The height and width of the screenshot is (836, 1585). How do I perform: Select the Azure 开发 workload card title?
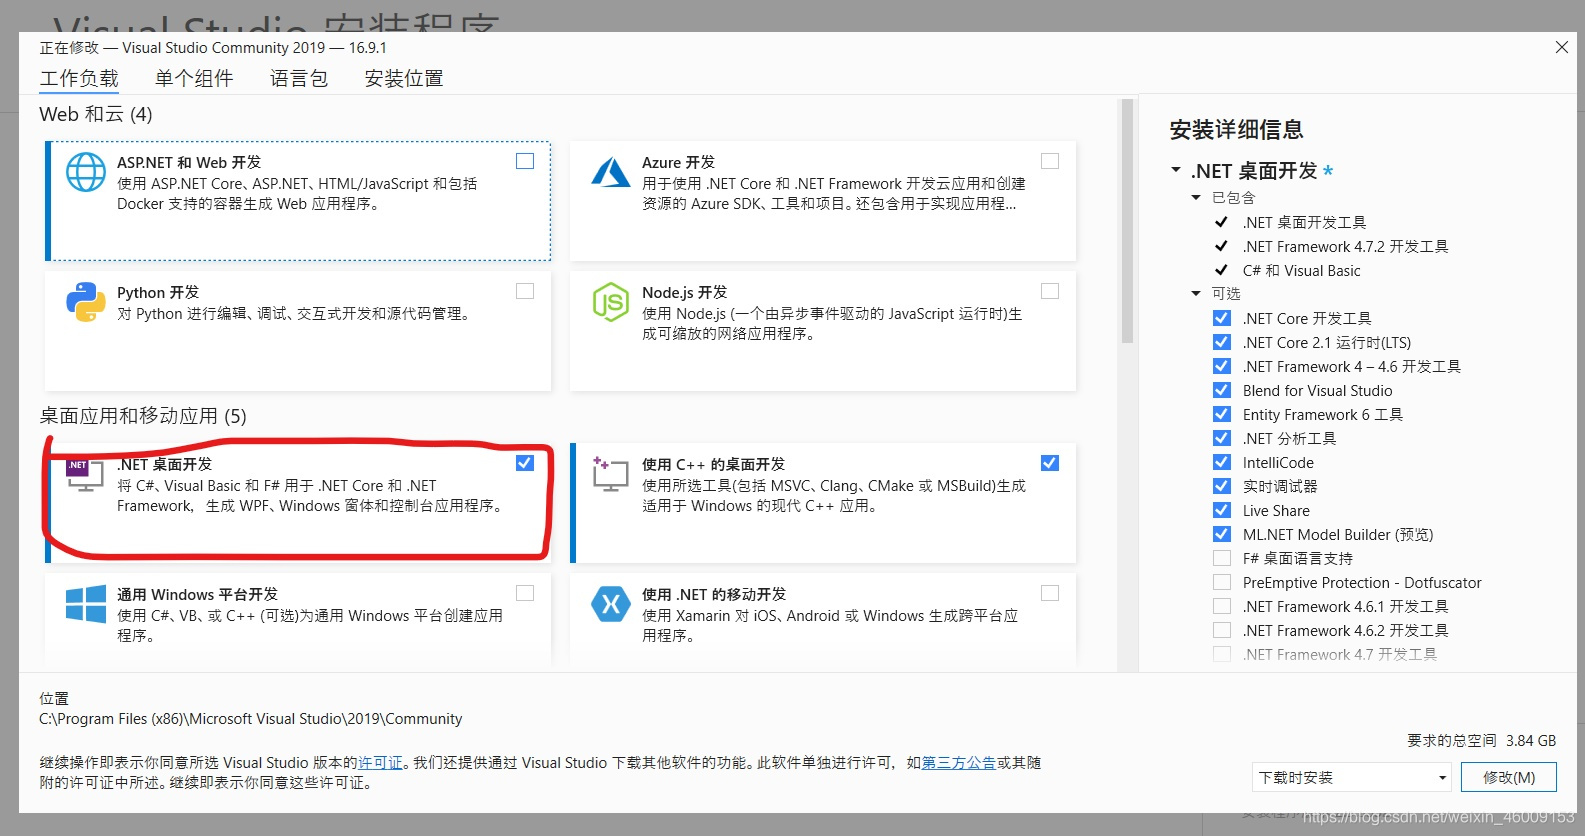click(678, 163)
